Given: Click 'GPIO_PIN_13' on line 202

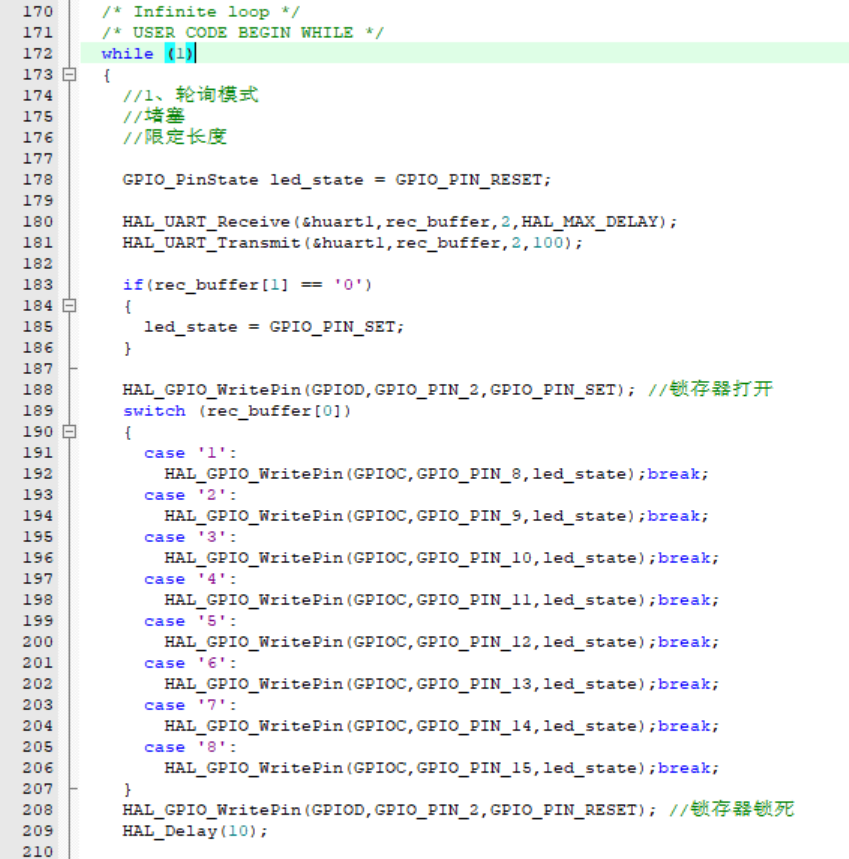Looking at the screenshot, I should (474, 684).
